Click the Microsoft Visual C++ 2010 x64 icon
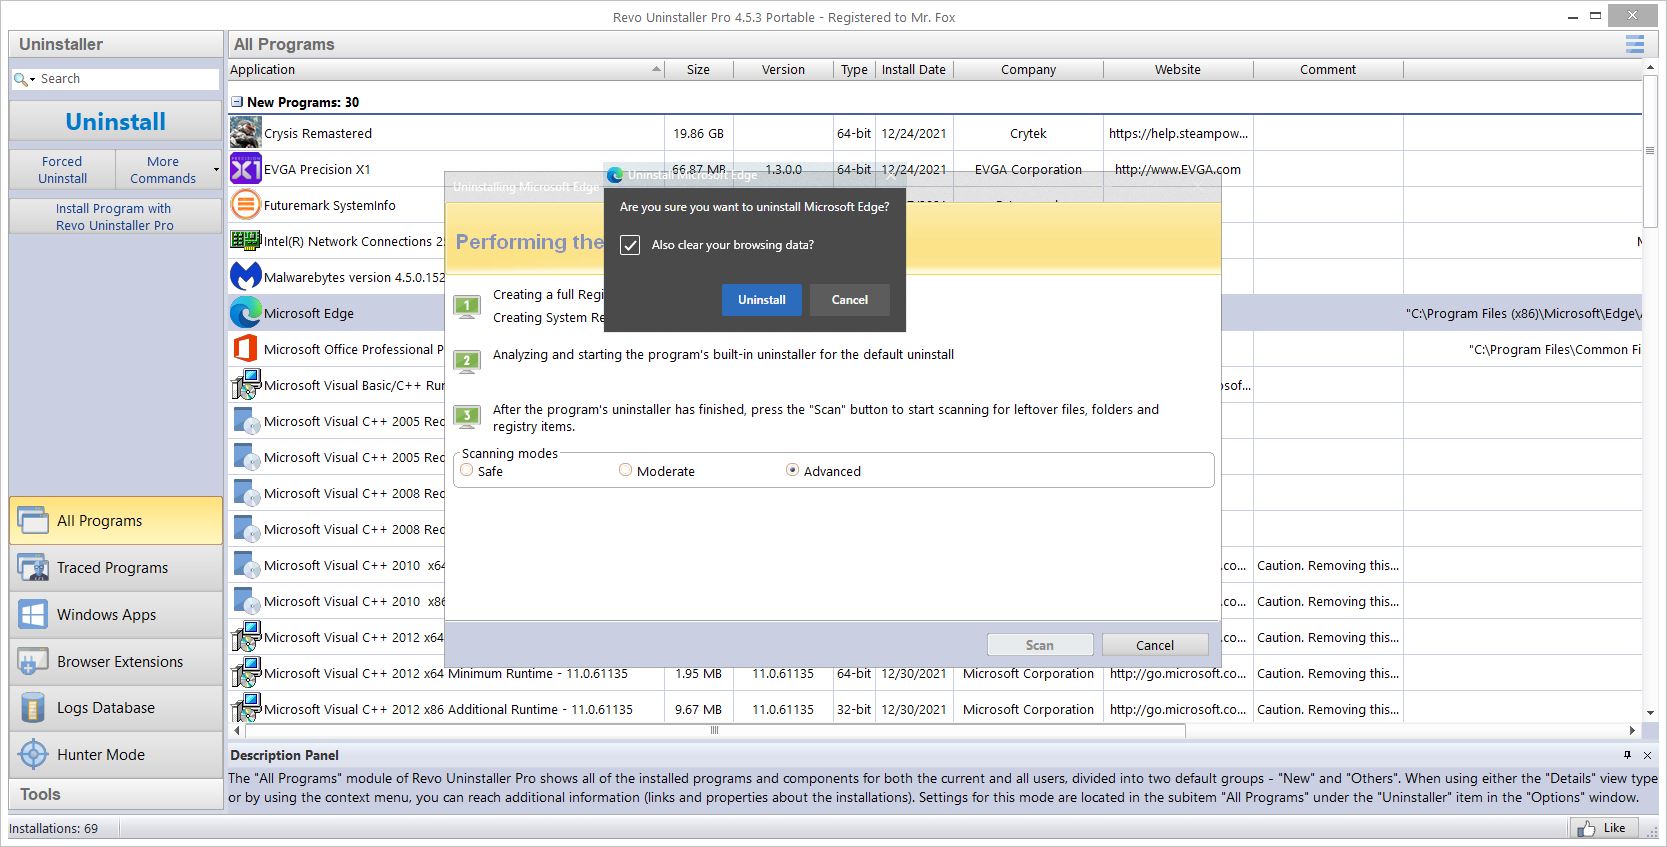The height and width of the screenshot is (847, 1667). pos(245,565)
